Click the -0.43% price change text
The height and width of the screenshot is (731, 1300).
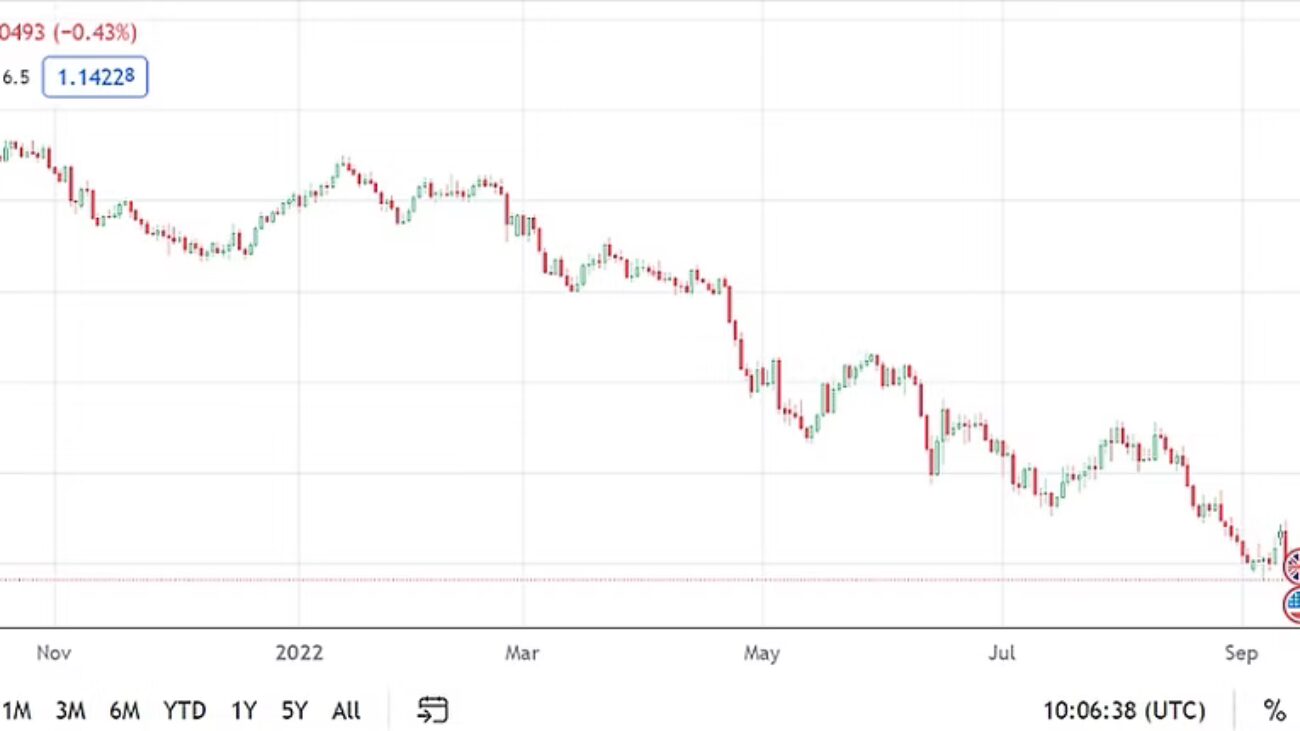pos(96,32)
